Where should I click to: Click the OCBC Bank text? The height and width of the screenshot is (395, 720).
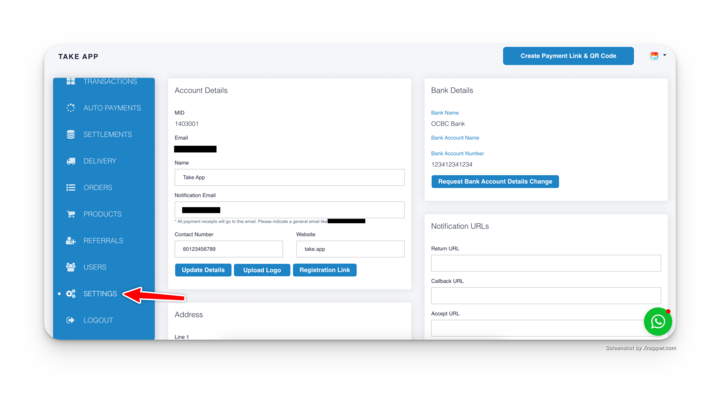pyautogui.click(x=448, y=124)
